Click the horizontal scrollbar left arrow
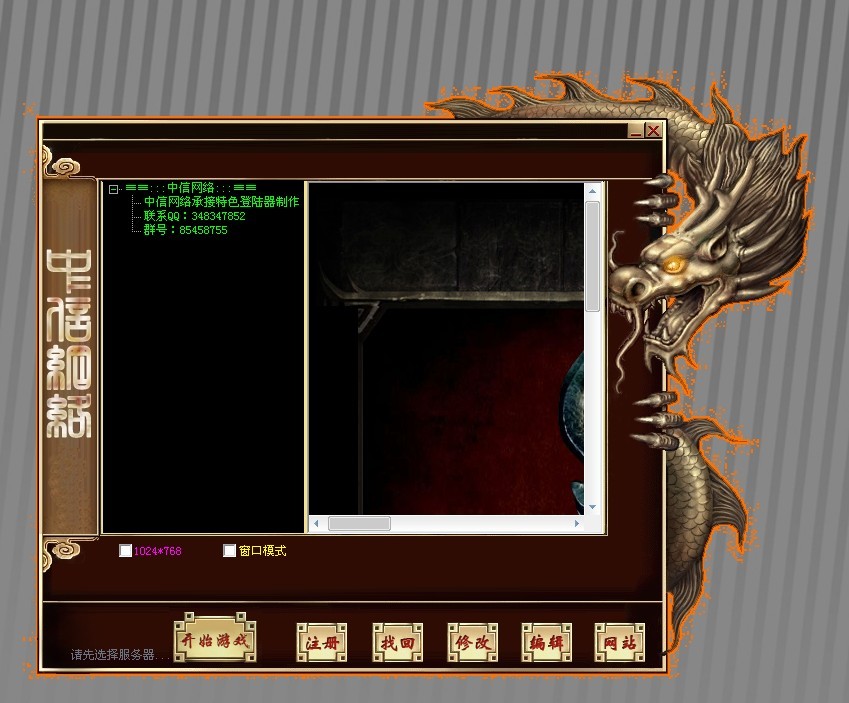Image resolution: width=849 pixels, height=703 pixels. tap(317, 523)
